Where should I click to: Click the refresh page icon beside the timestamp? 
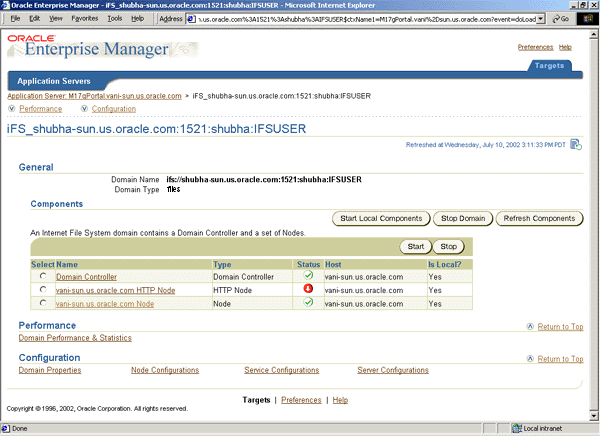click(576, 145)
